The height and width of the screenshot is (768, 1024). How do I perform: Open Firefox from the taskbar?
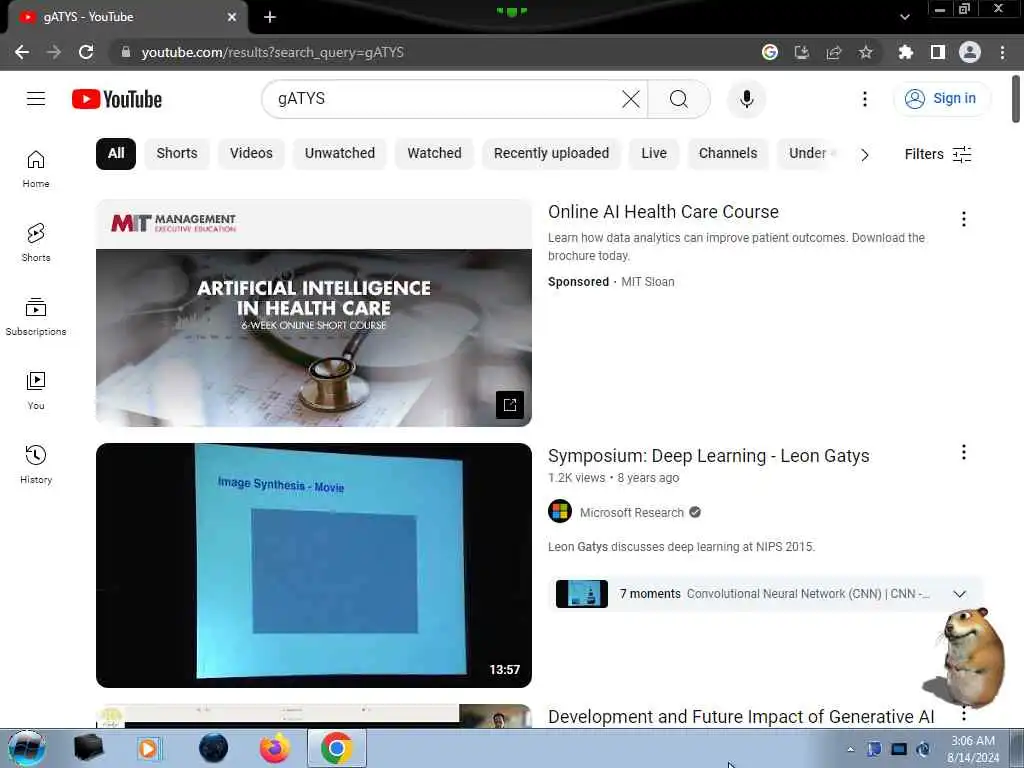point(274,748)
